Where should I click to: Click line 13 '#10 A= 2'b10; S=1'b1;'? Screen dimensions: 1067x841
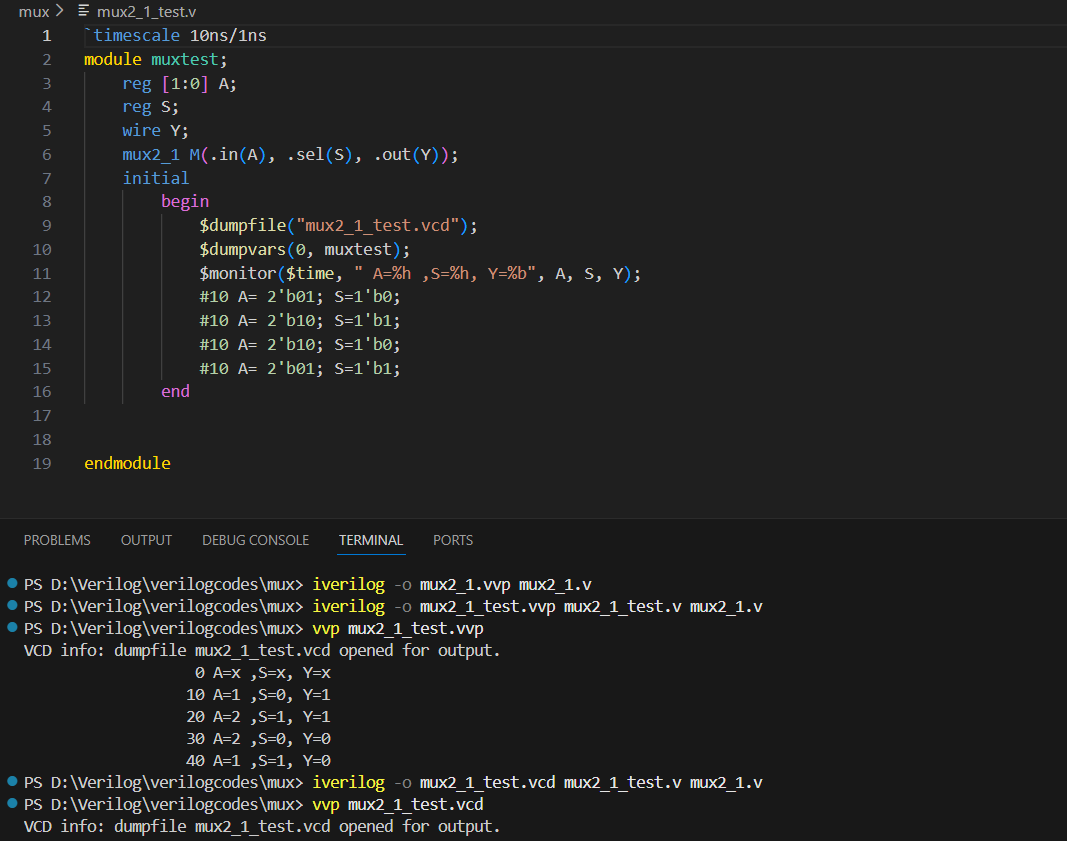click(299, 320)
